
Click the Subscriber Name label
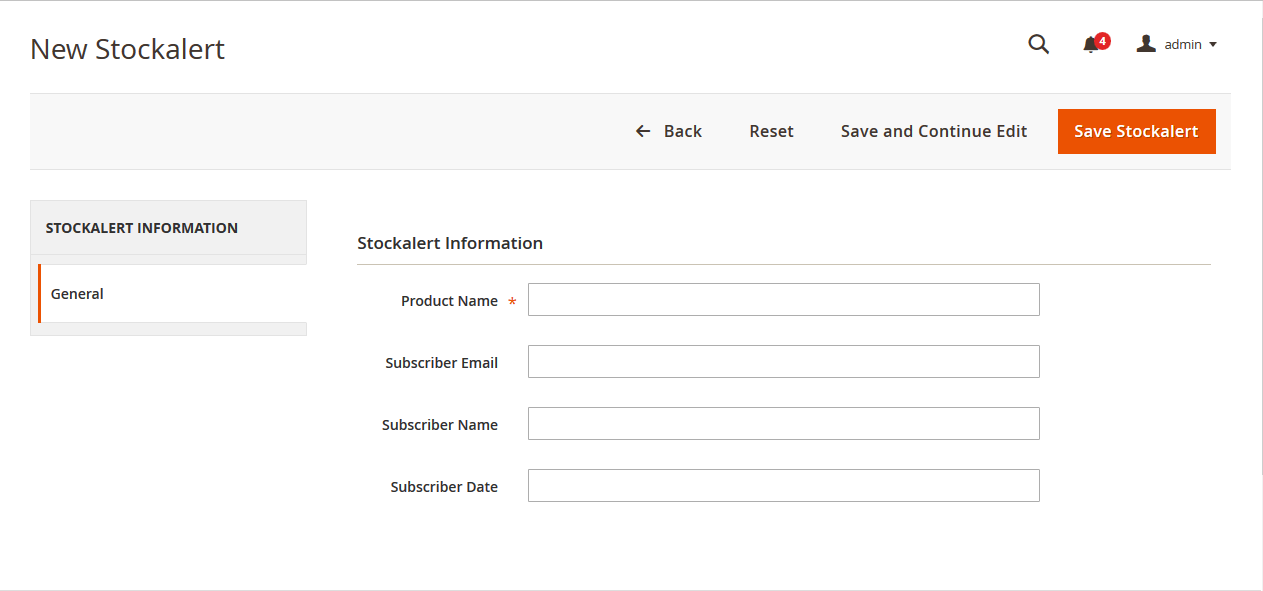[x=439, y=425]
